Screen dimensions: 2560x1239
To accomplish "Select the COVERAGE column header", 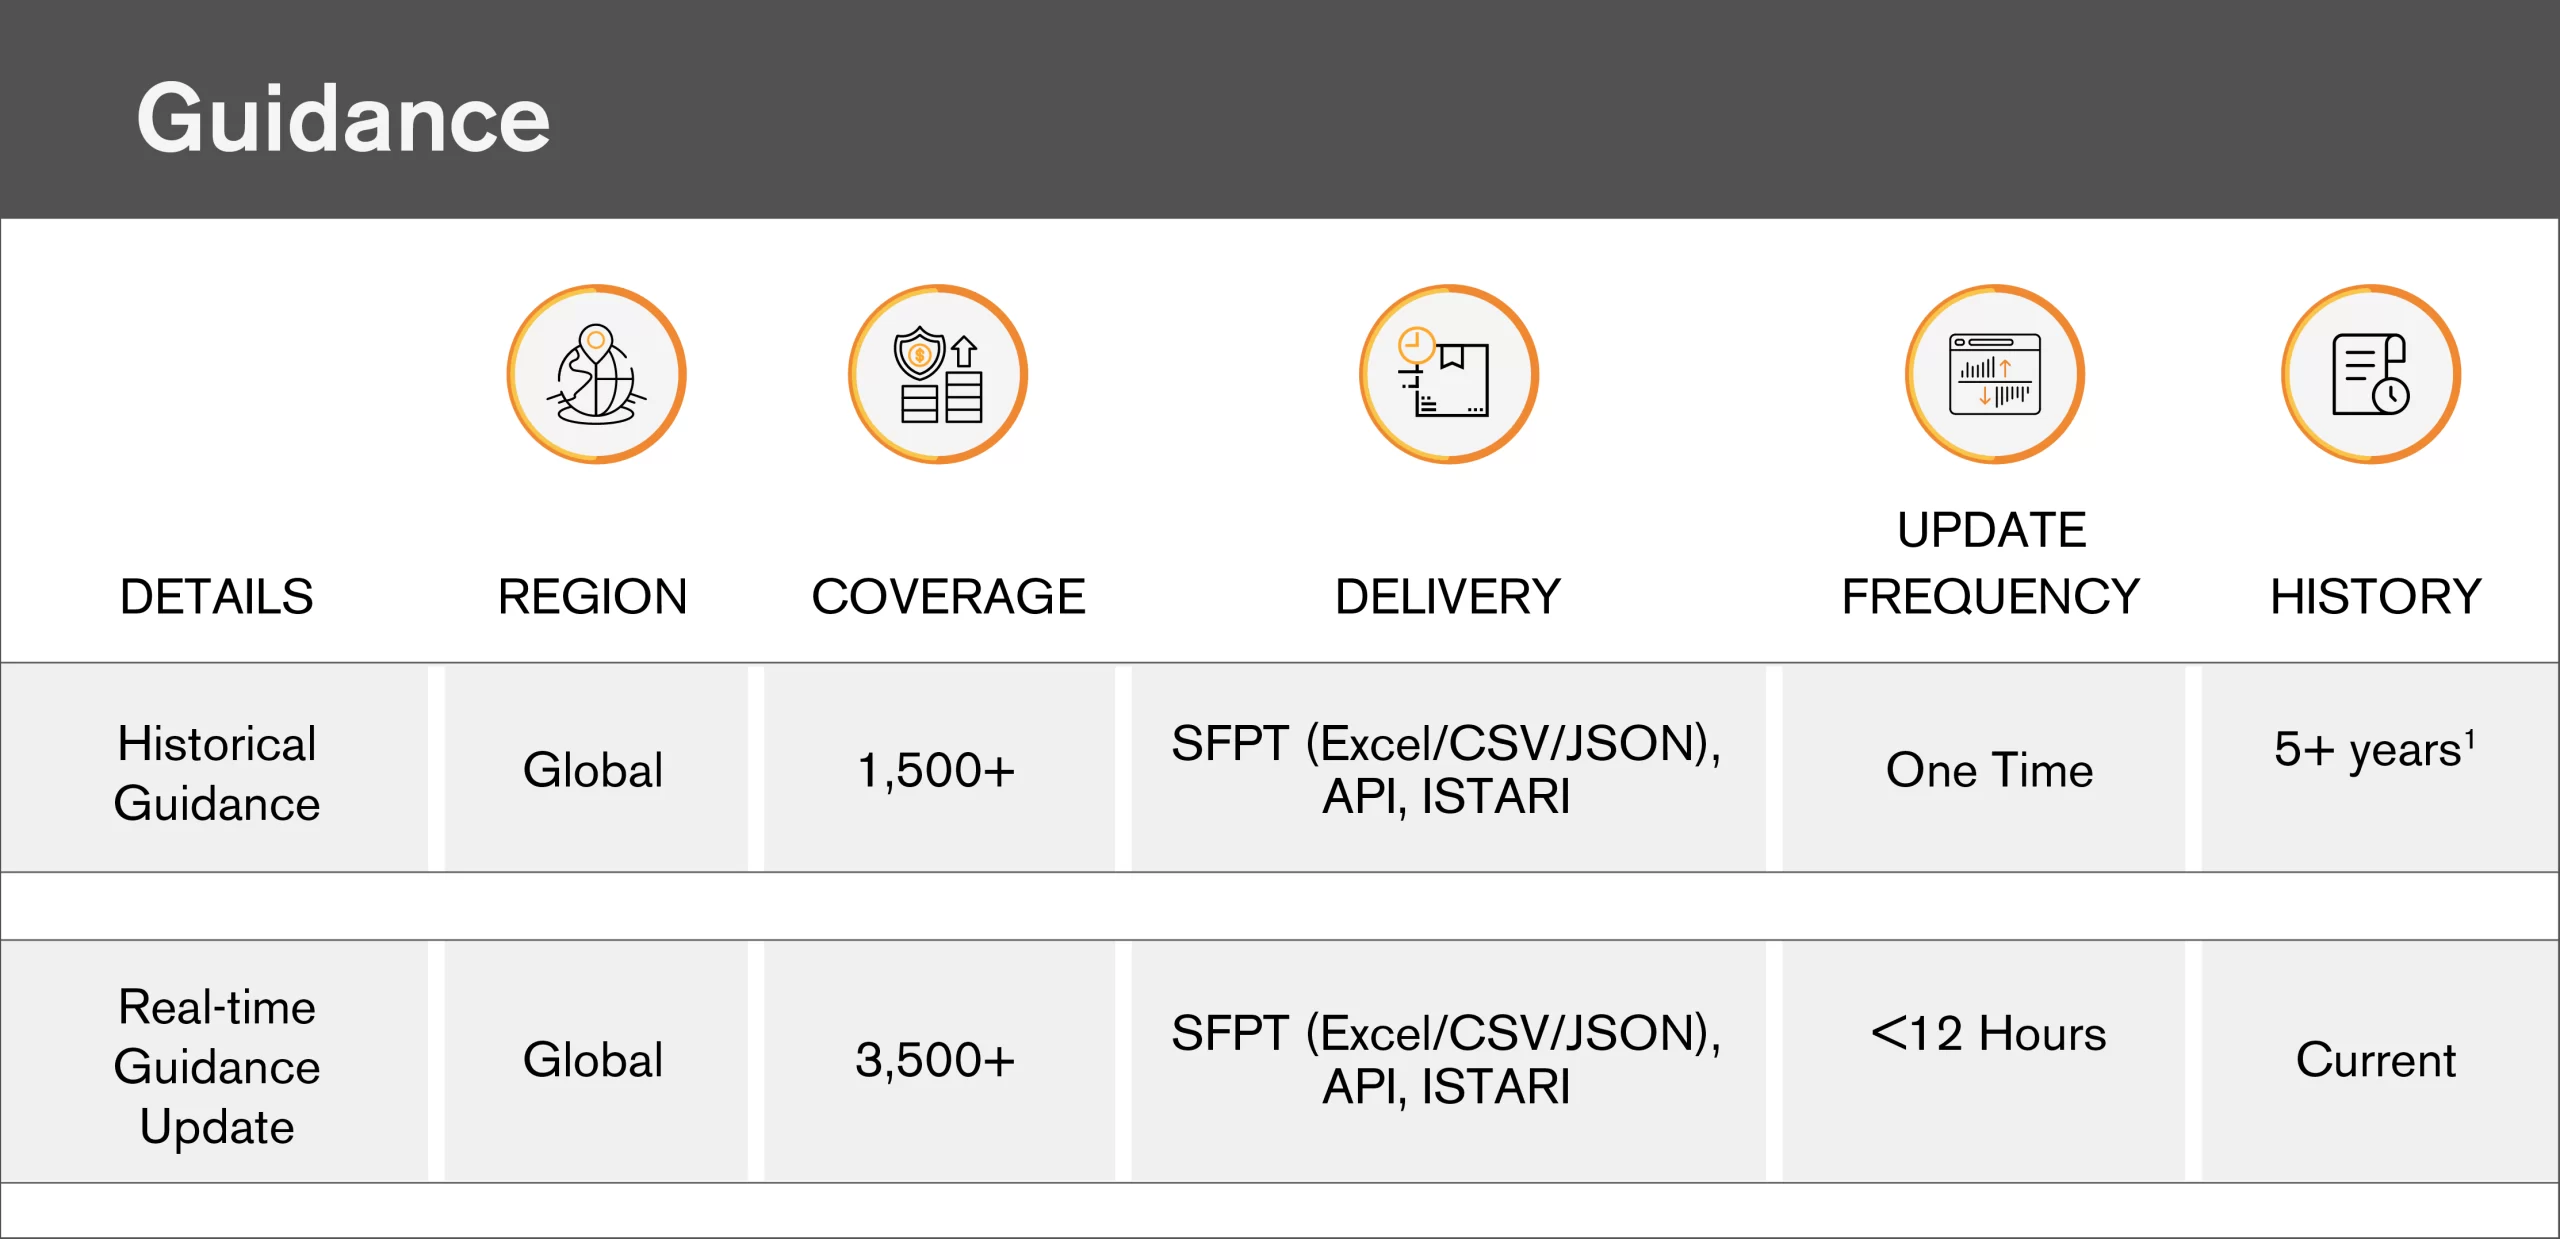I will click(948, 597).
